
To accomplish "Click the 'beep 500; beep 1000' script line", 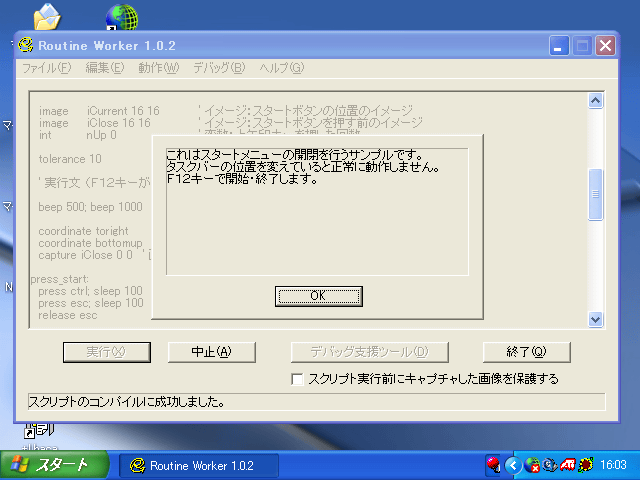I will (x=90, y=207).
